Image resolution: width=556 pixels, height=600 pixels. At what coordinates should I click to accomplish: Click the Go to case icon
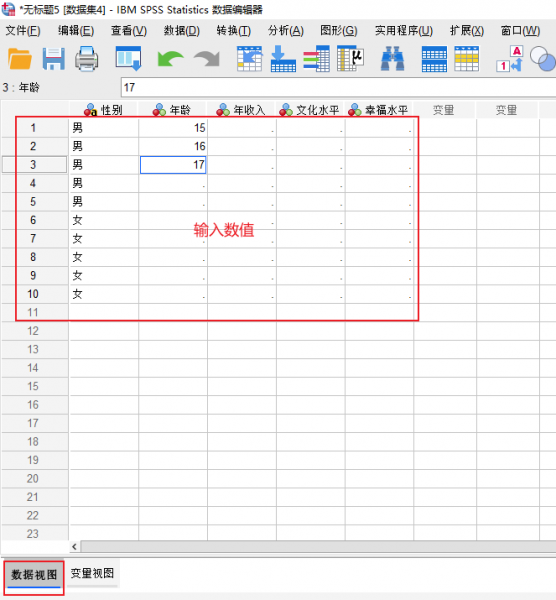pyautogui.click(x=249, y=59)
